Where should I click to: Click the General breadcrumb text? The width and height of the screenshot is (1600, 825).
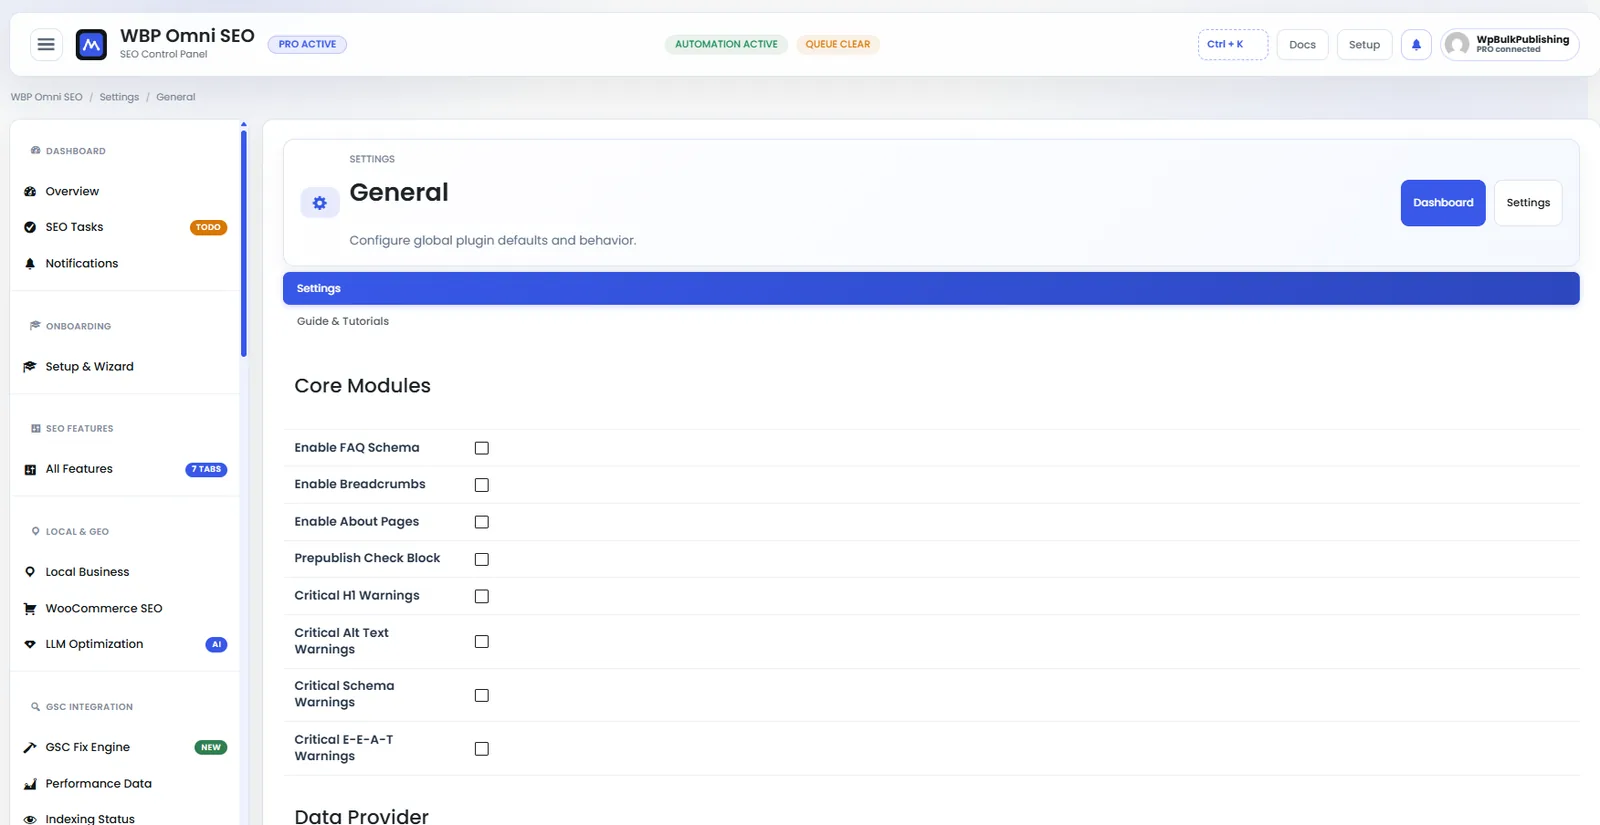(x=176, y=97)
